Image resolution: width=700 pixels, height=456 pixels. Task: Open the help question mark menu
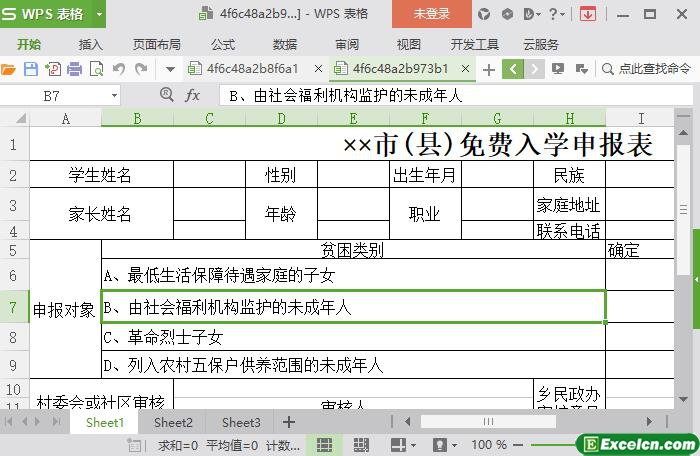click(556, 14)
